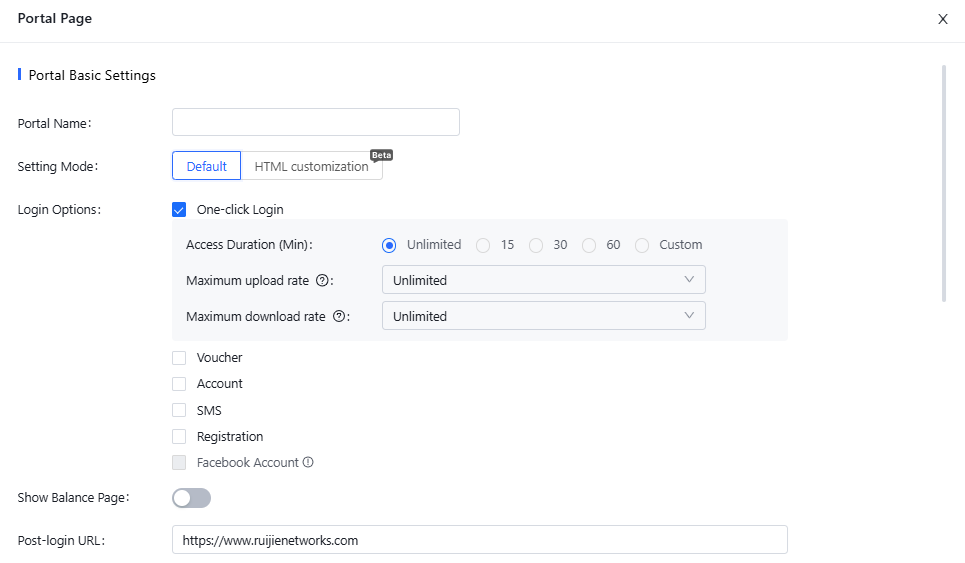Screen dimensions: 965x563
Task: Open the Maximum upload rate dropdown
Action: tap(543, 280)
